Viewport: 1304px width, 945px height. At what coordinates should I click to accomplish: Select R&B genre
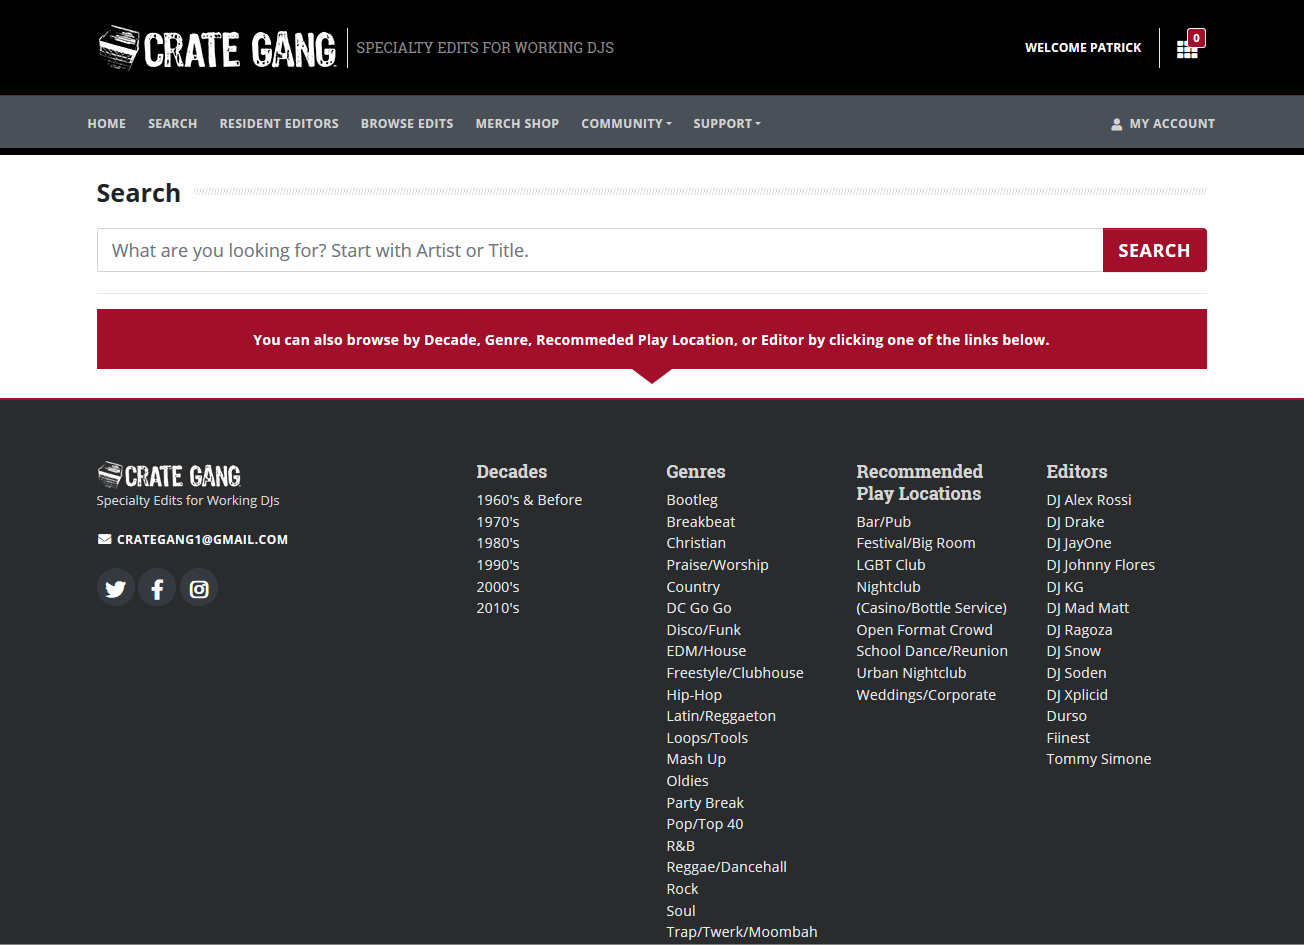(681, 846)
